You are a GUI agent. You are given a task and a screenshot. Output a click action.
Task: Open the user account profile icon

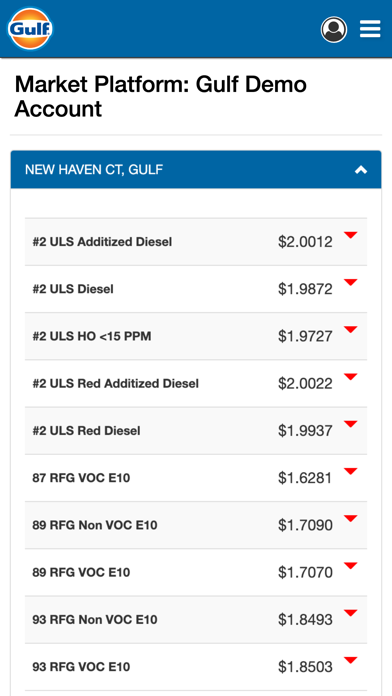click(334, 29)
